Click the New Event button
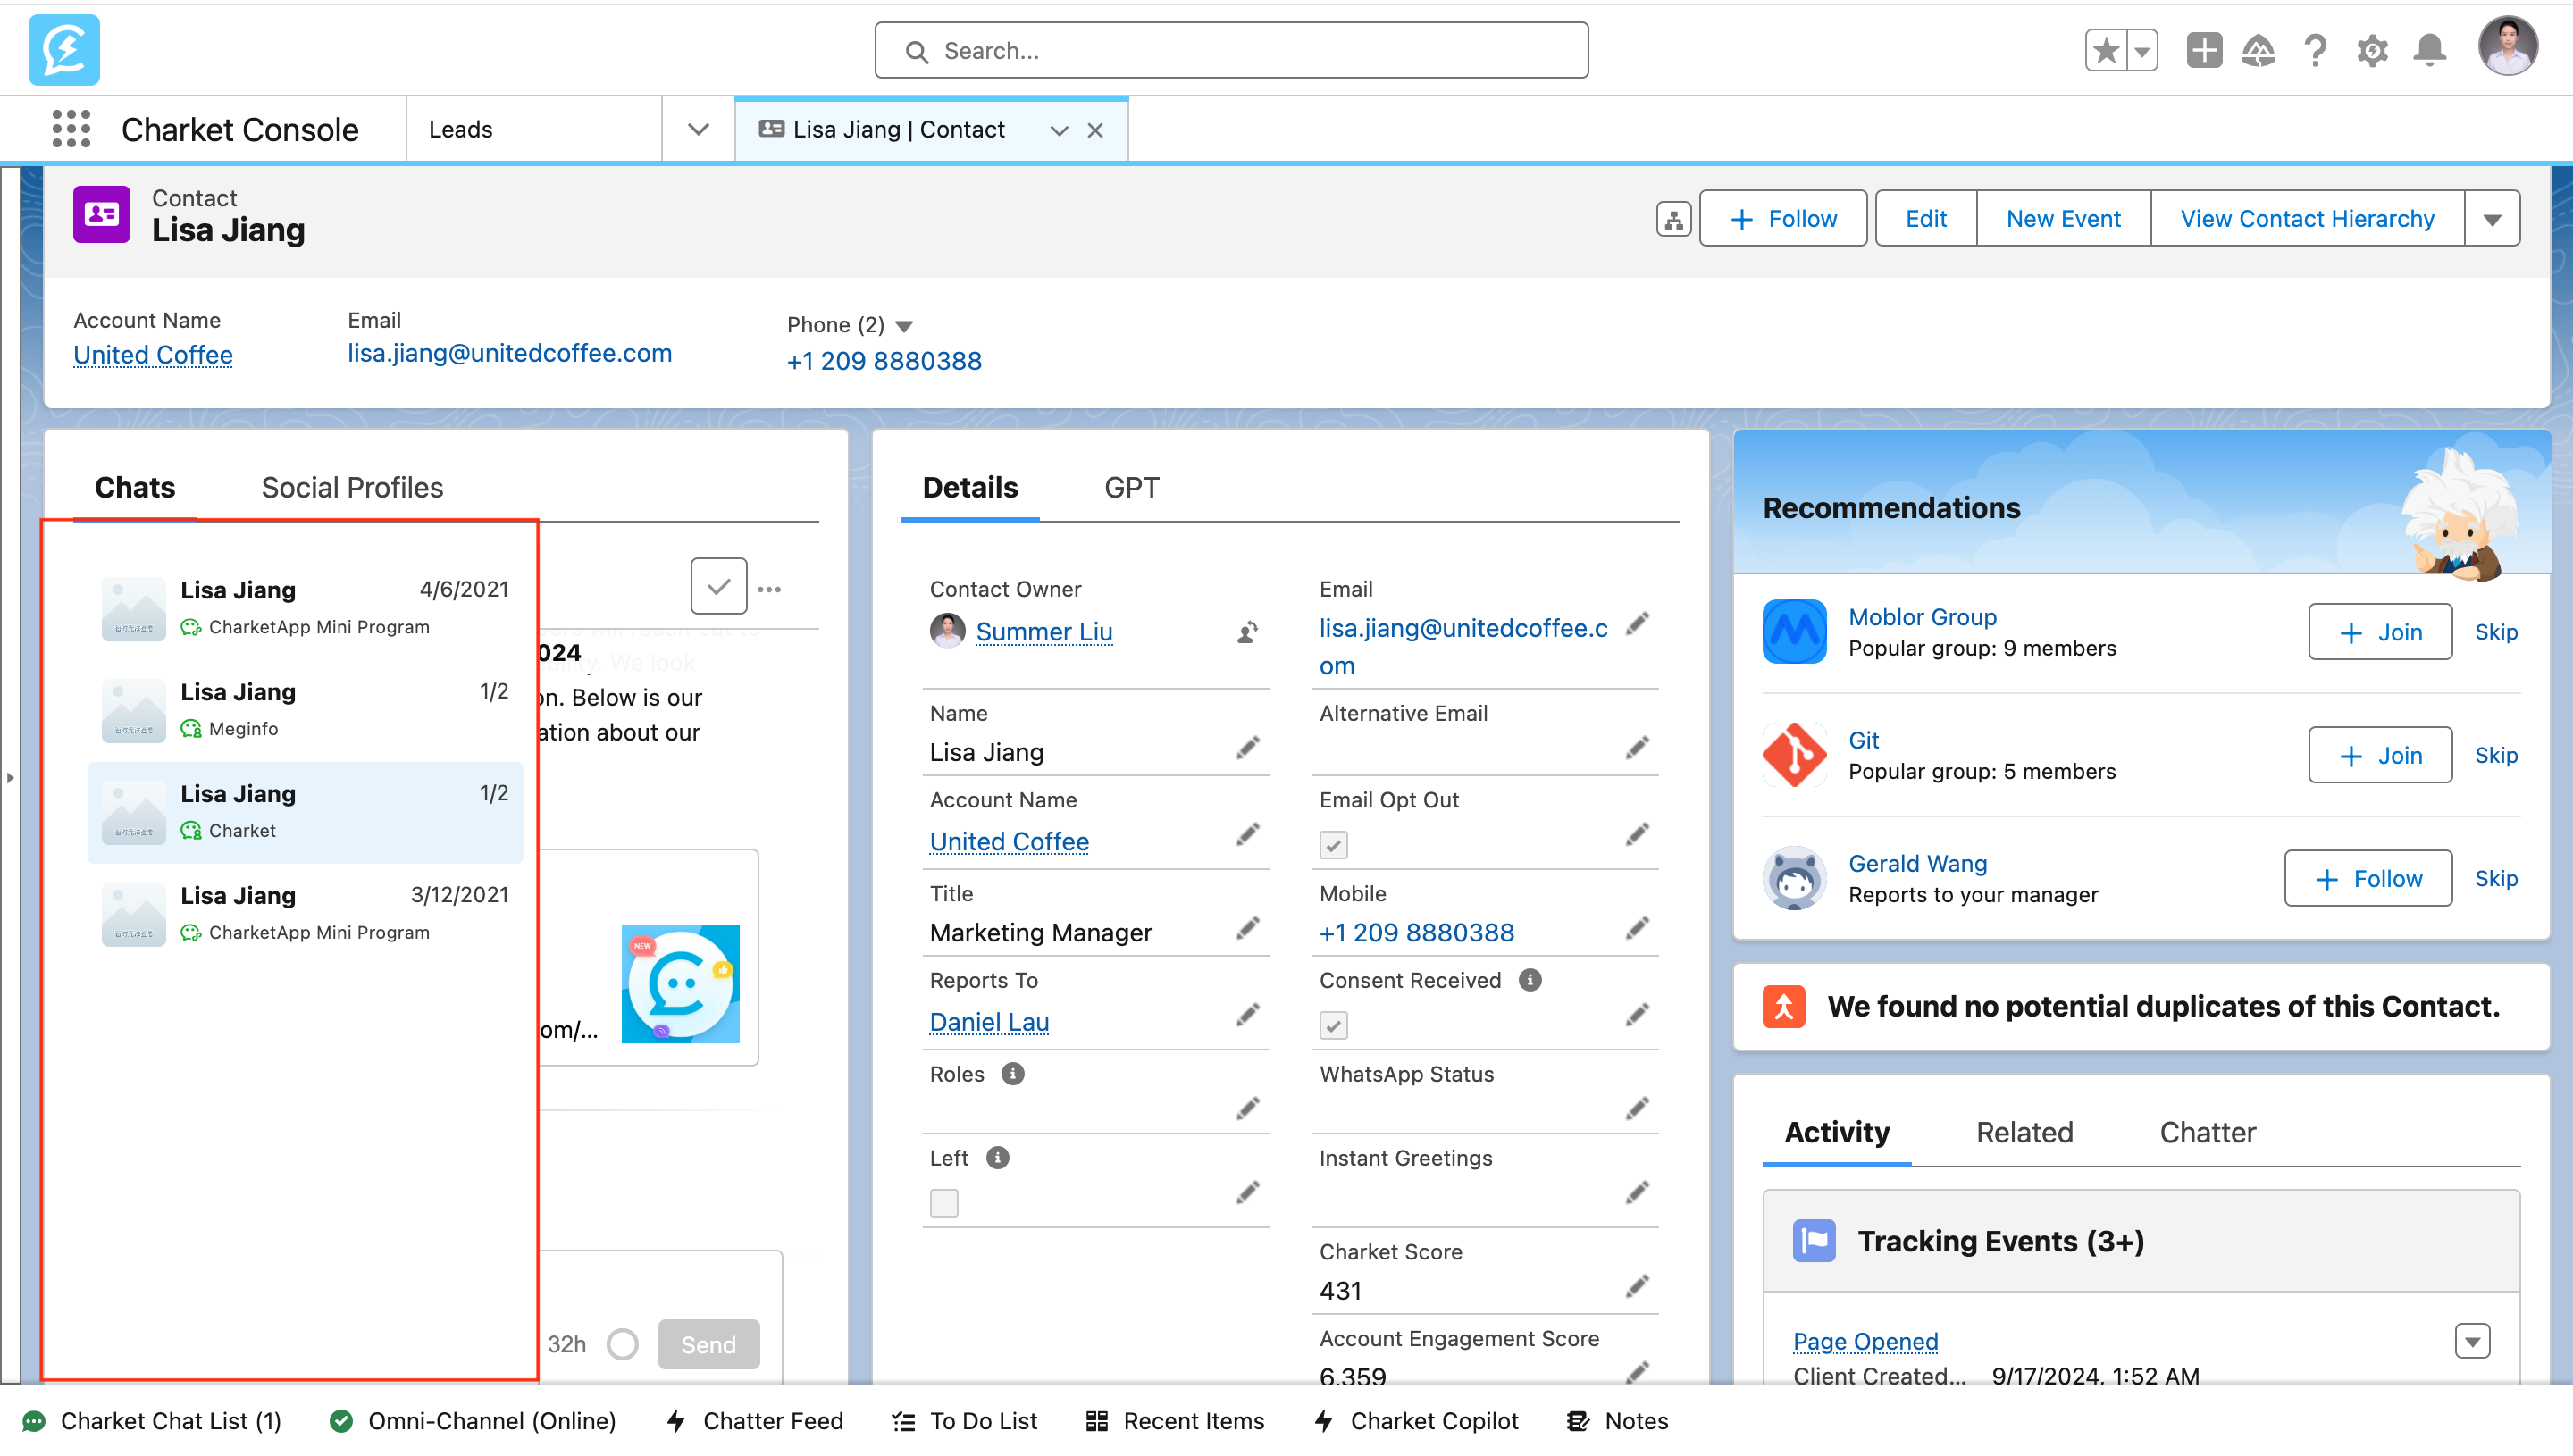The image size is (2573, 1456). 2063,219
